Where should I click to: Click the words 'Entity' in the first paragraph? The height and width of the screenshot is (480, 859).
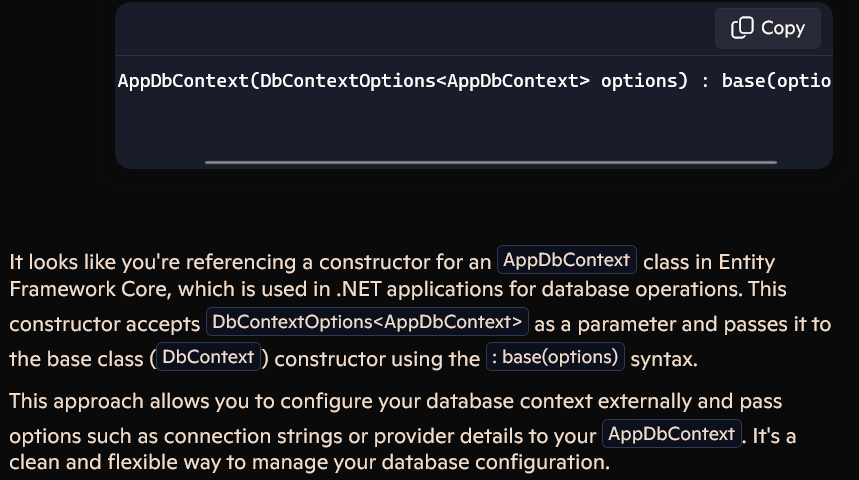click(747, 262)
